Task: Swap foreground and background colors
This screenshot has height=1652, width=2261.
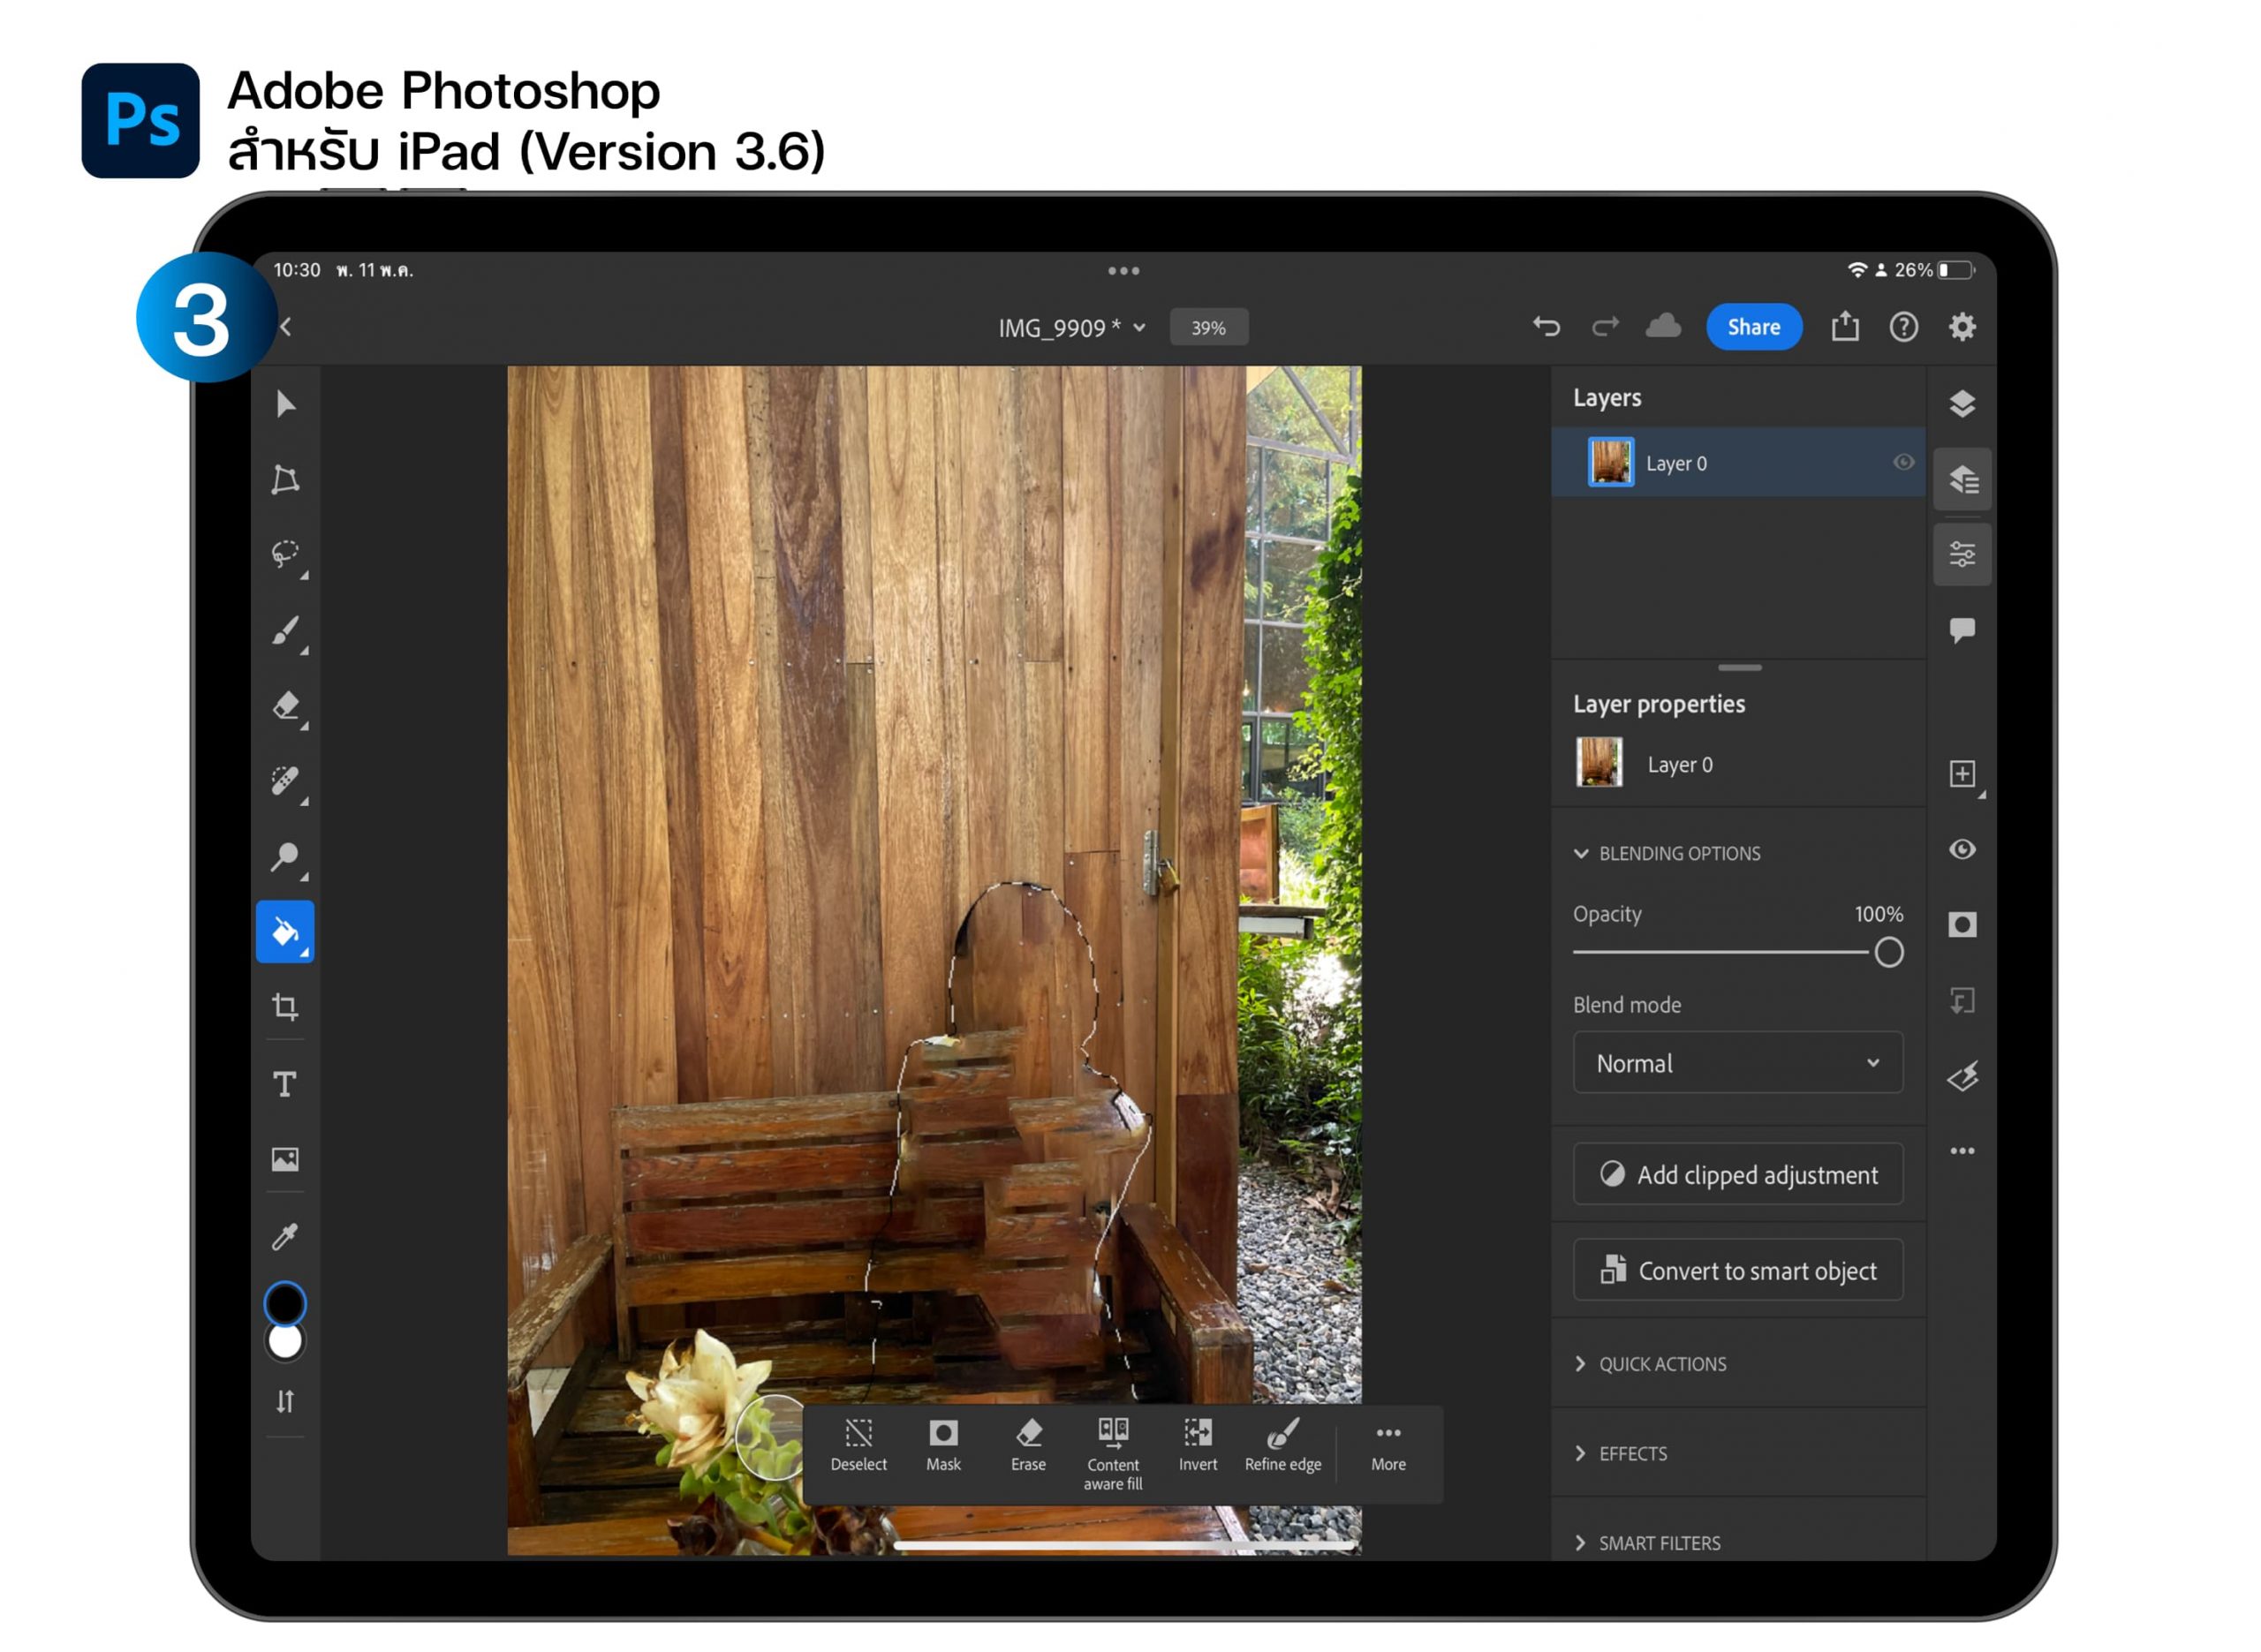Action: point(286,1402)
